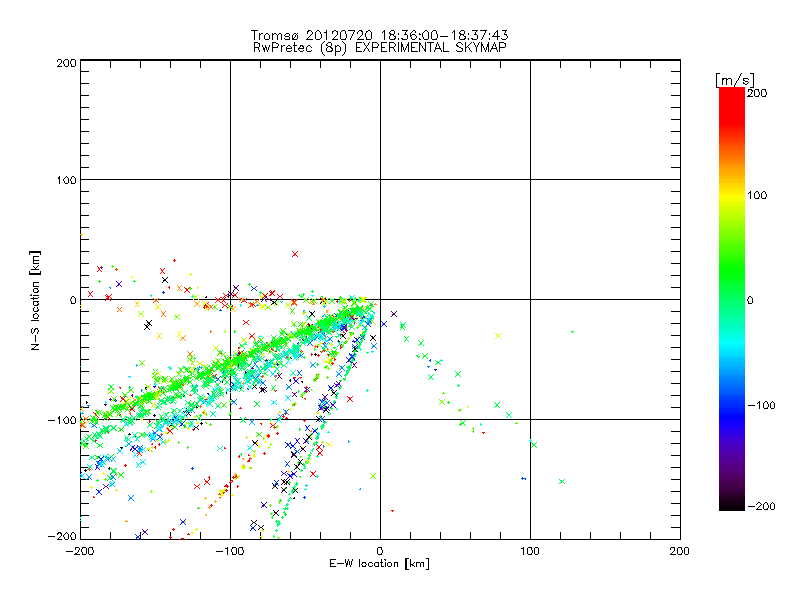Pick the yellow band of the velocity colorbar
This screenshot has width=800, height=600.
732,196
